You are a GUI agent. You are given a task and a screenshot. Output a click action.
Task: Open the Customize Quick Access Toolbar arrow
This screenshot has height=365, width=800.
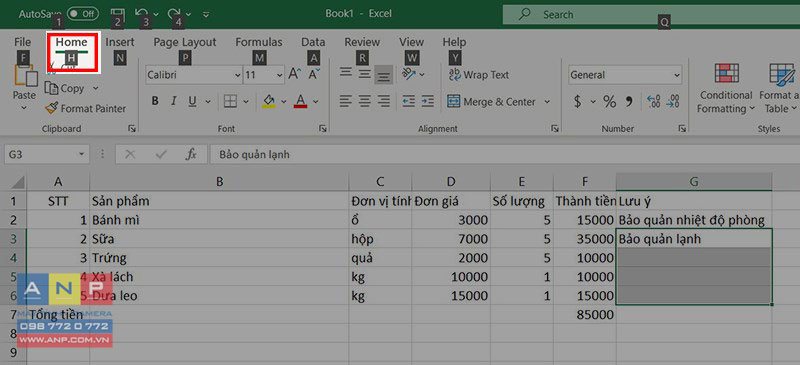click(206, 14)
